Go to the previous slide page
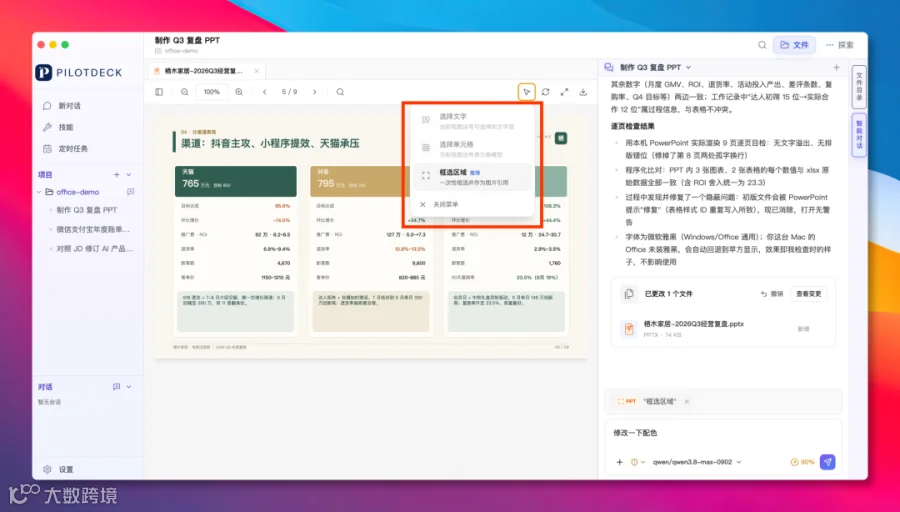The image size is (900, 512). point(265,92)
